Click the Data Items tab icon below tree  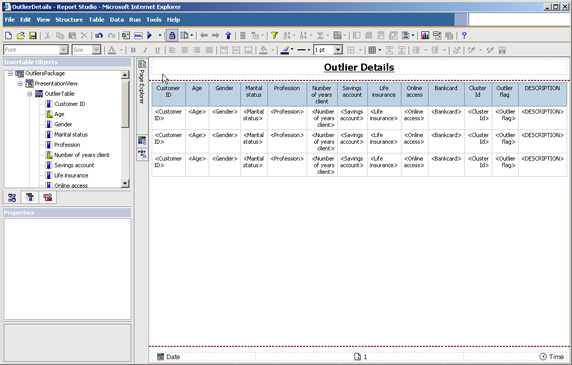30,197
